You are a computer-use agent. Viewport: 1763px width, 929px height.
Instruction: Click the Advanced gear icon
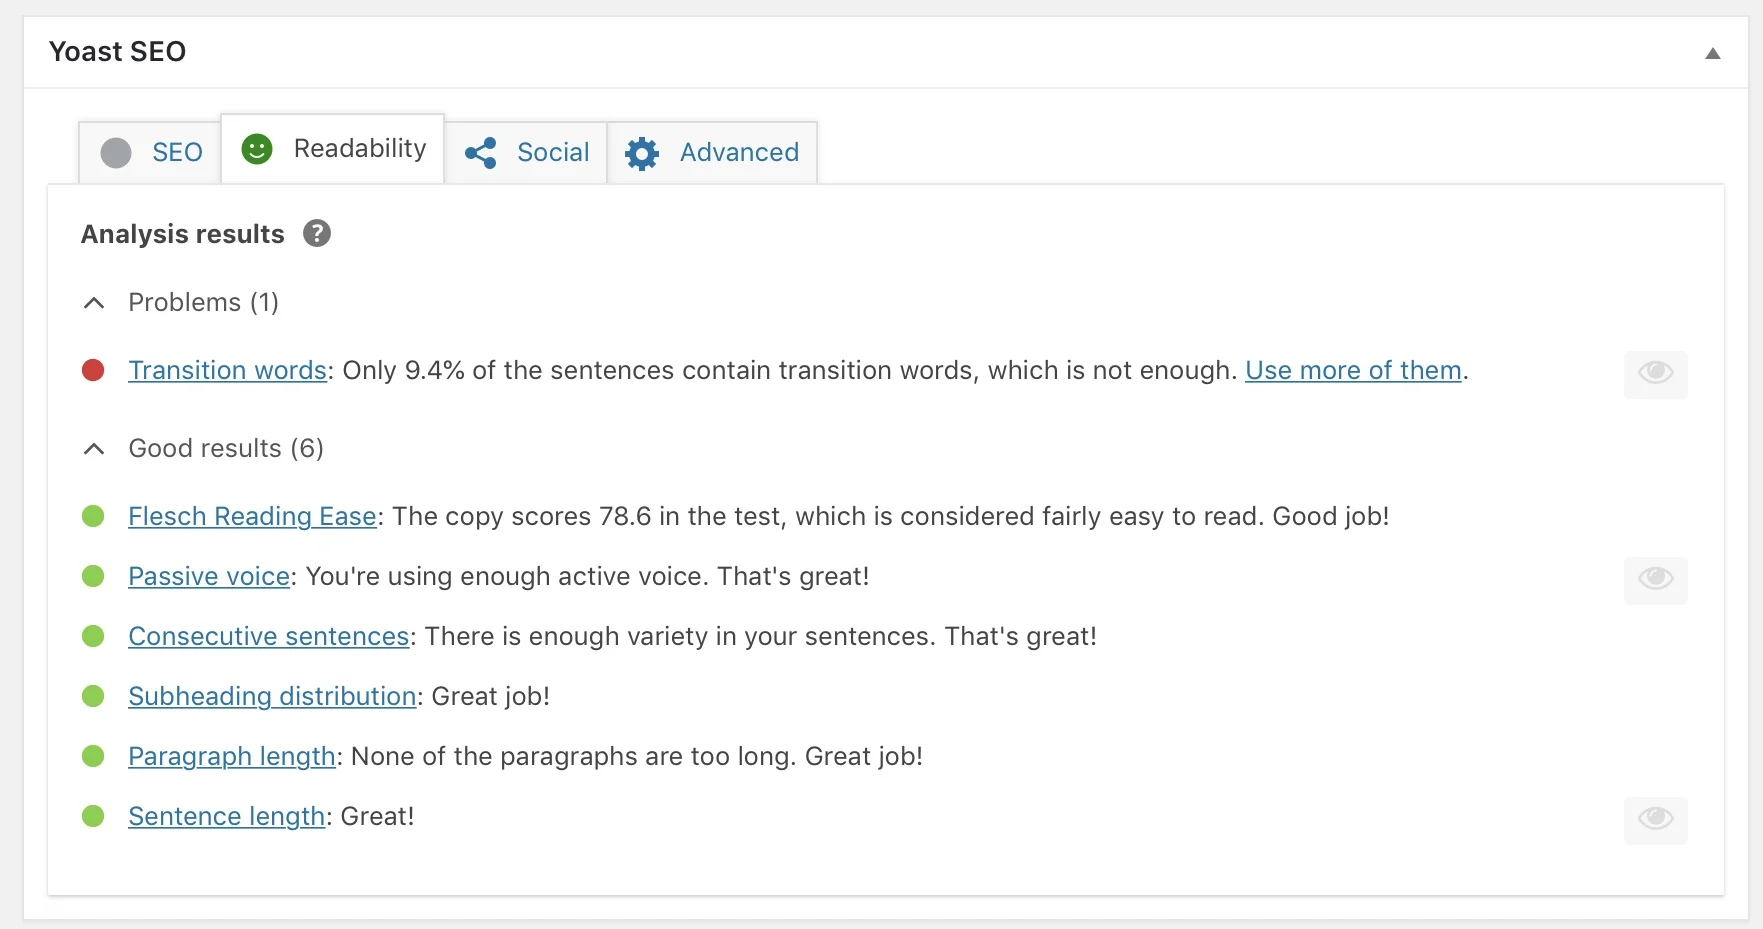(642, 153)
